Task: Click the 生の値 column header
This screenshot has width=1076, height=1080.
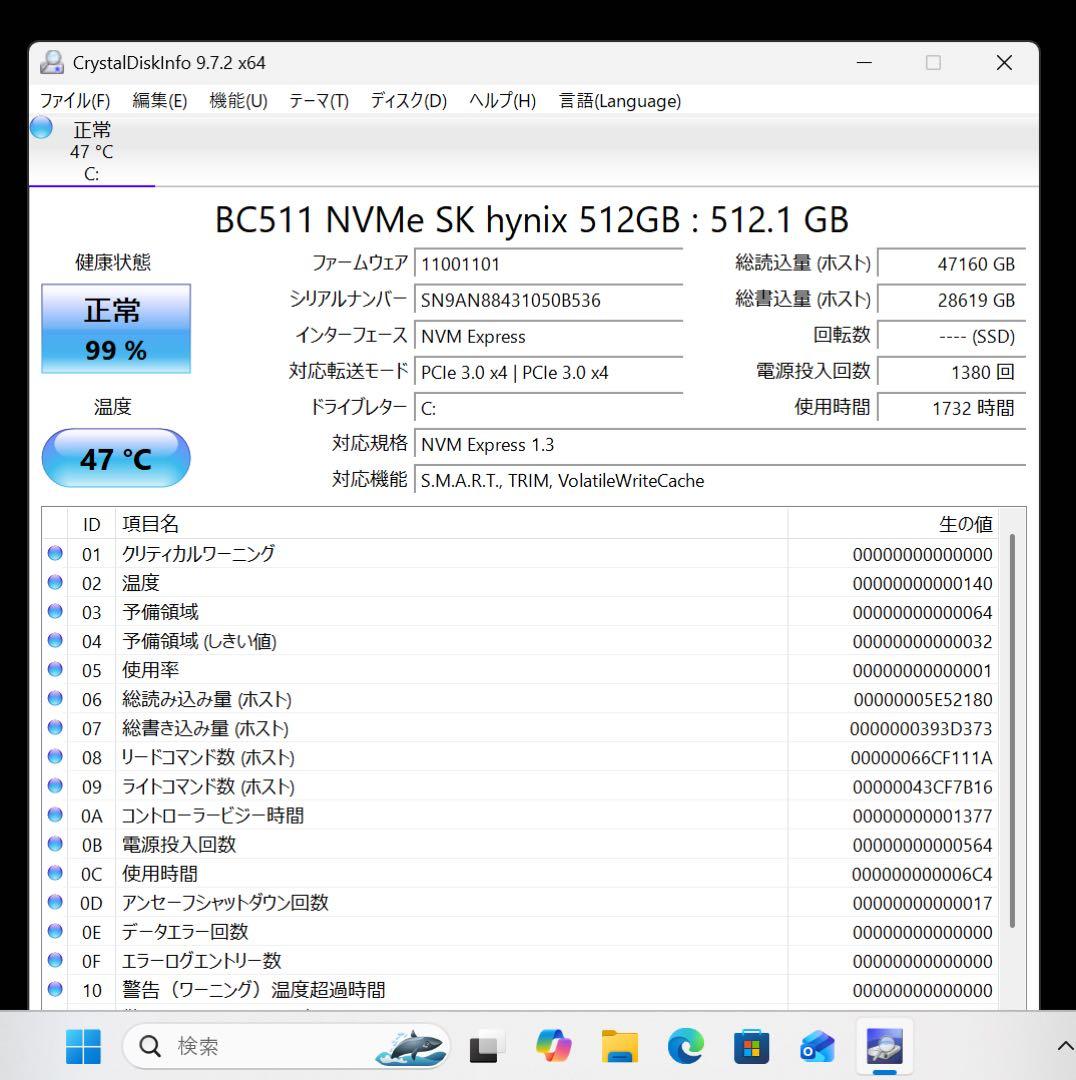Action: coord(893,524)
